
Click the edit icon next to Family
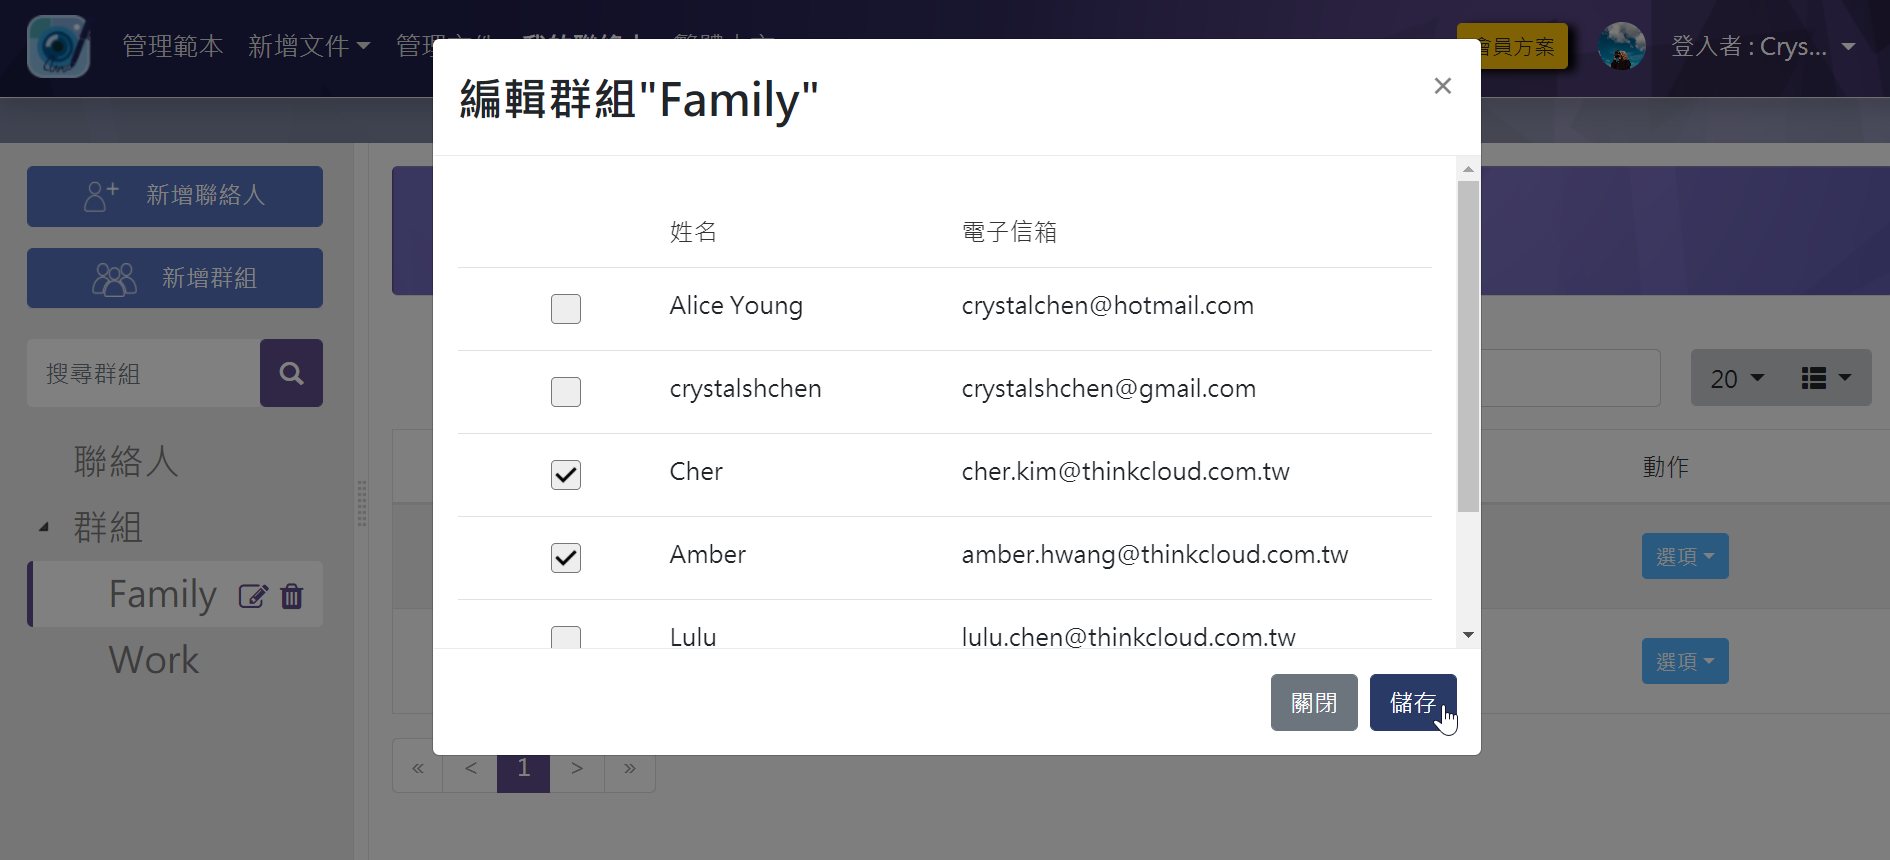(253, 596)
